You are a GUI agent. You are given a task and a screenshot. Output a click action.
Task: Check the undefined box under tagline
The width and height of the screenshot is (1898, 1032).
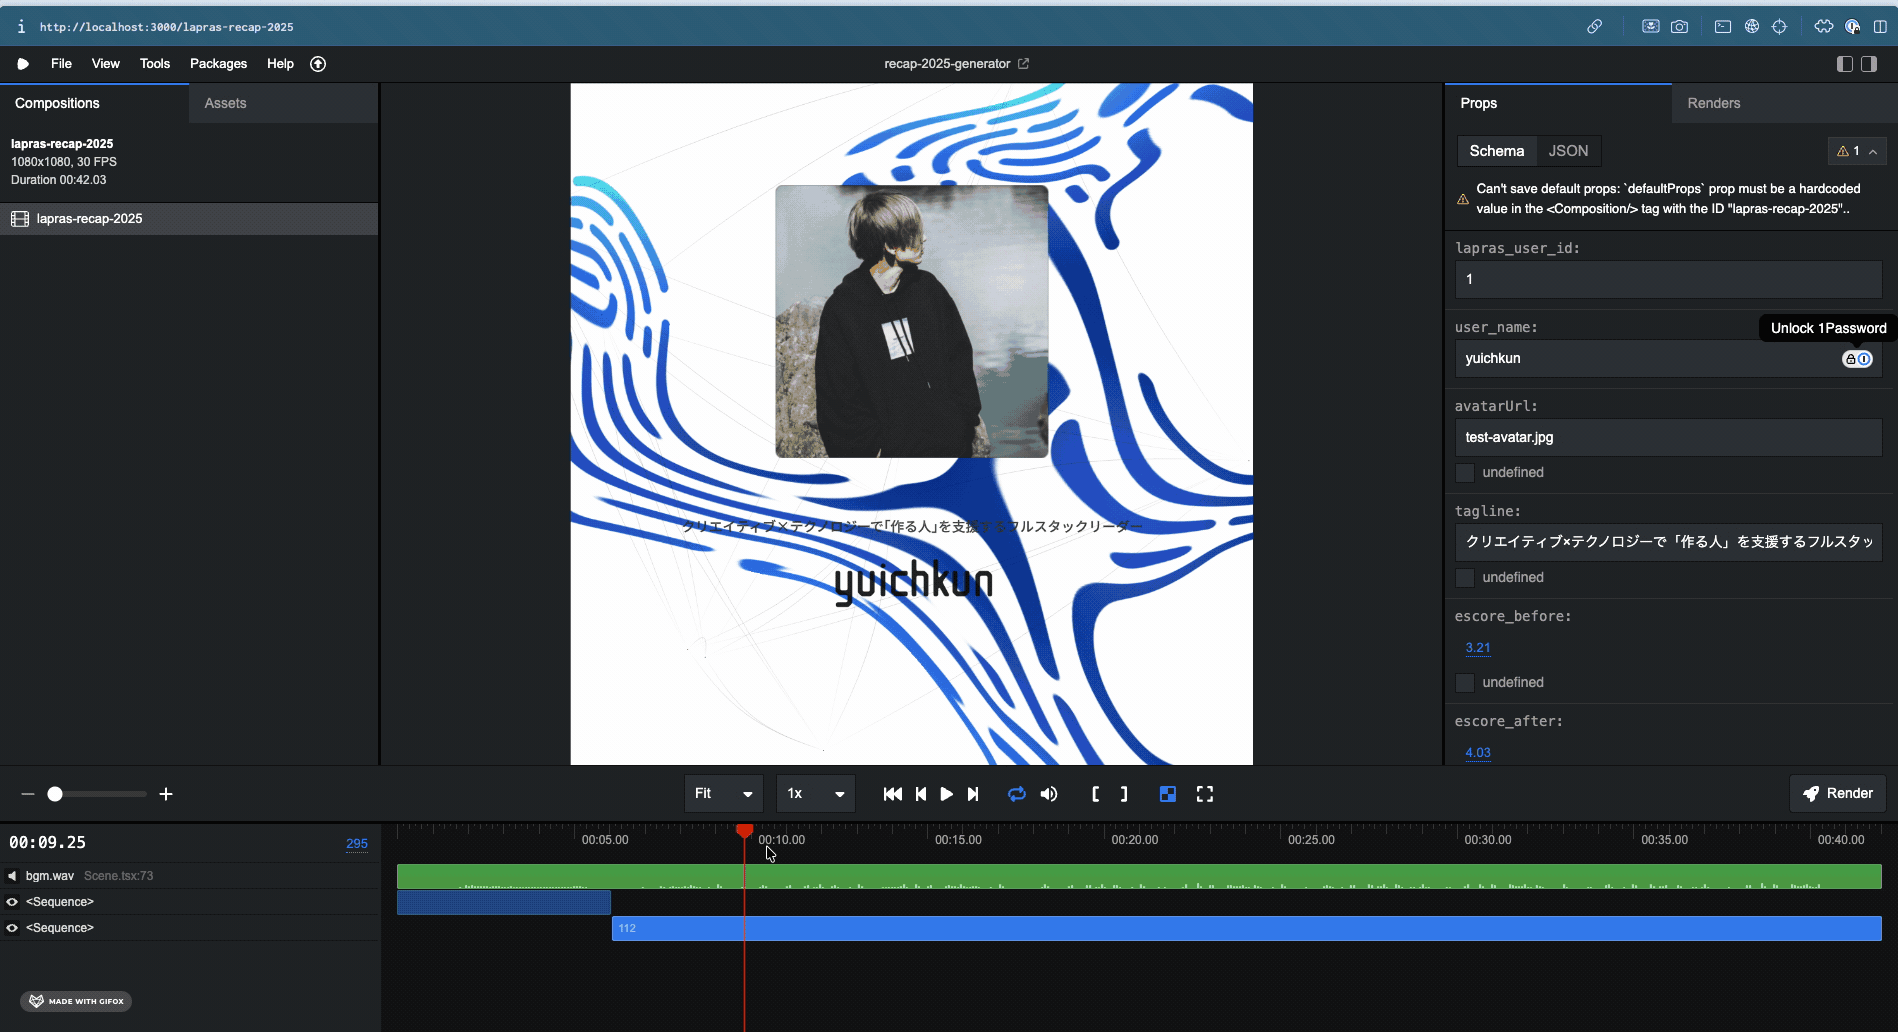(x=1465, y=578)
